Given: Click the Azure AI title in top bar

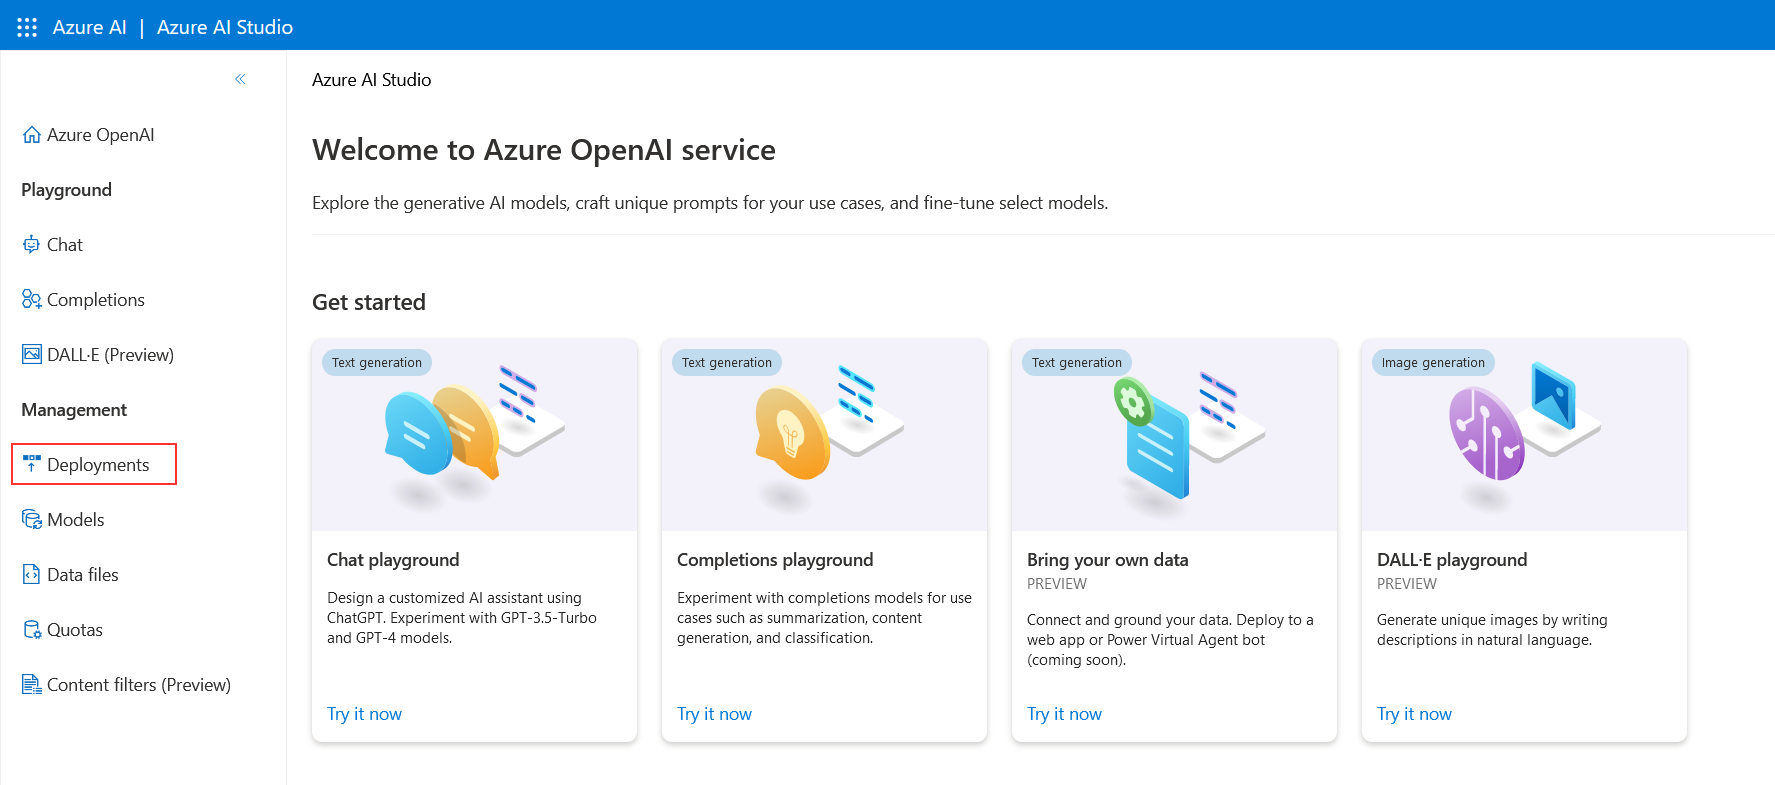Looking at the screenshot, I should point(89,27).
